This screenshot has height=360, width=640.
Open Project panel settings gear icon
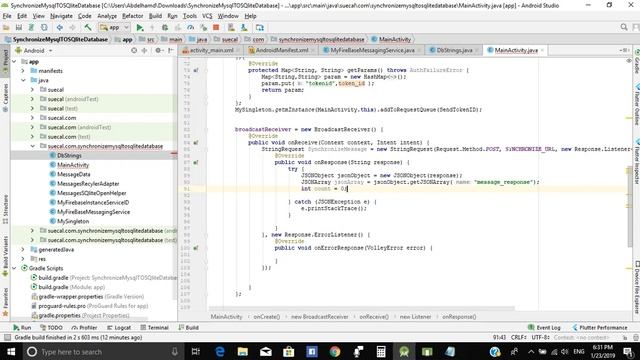pos(159,50)
